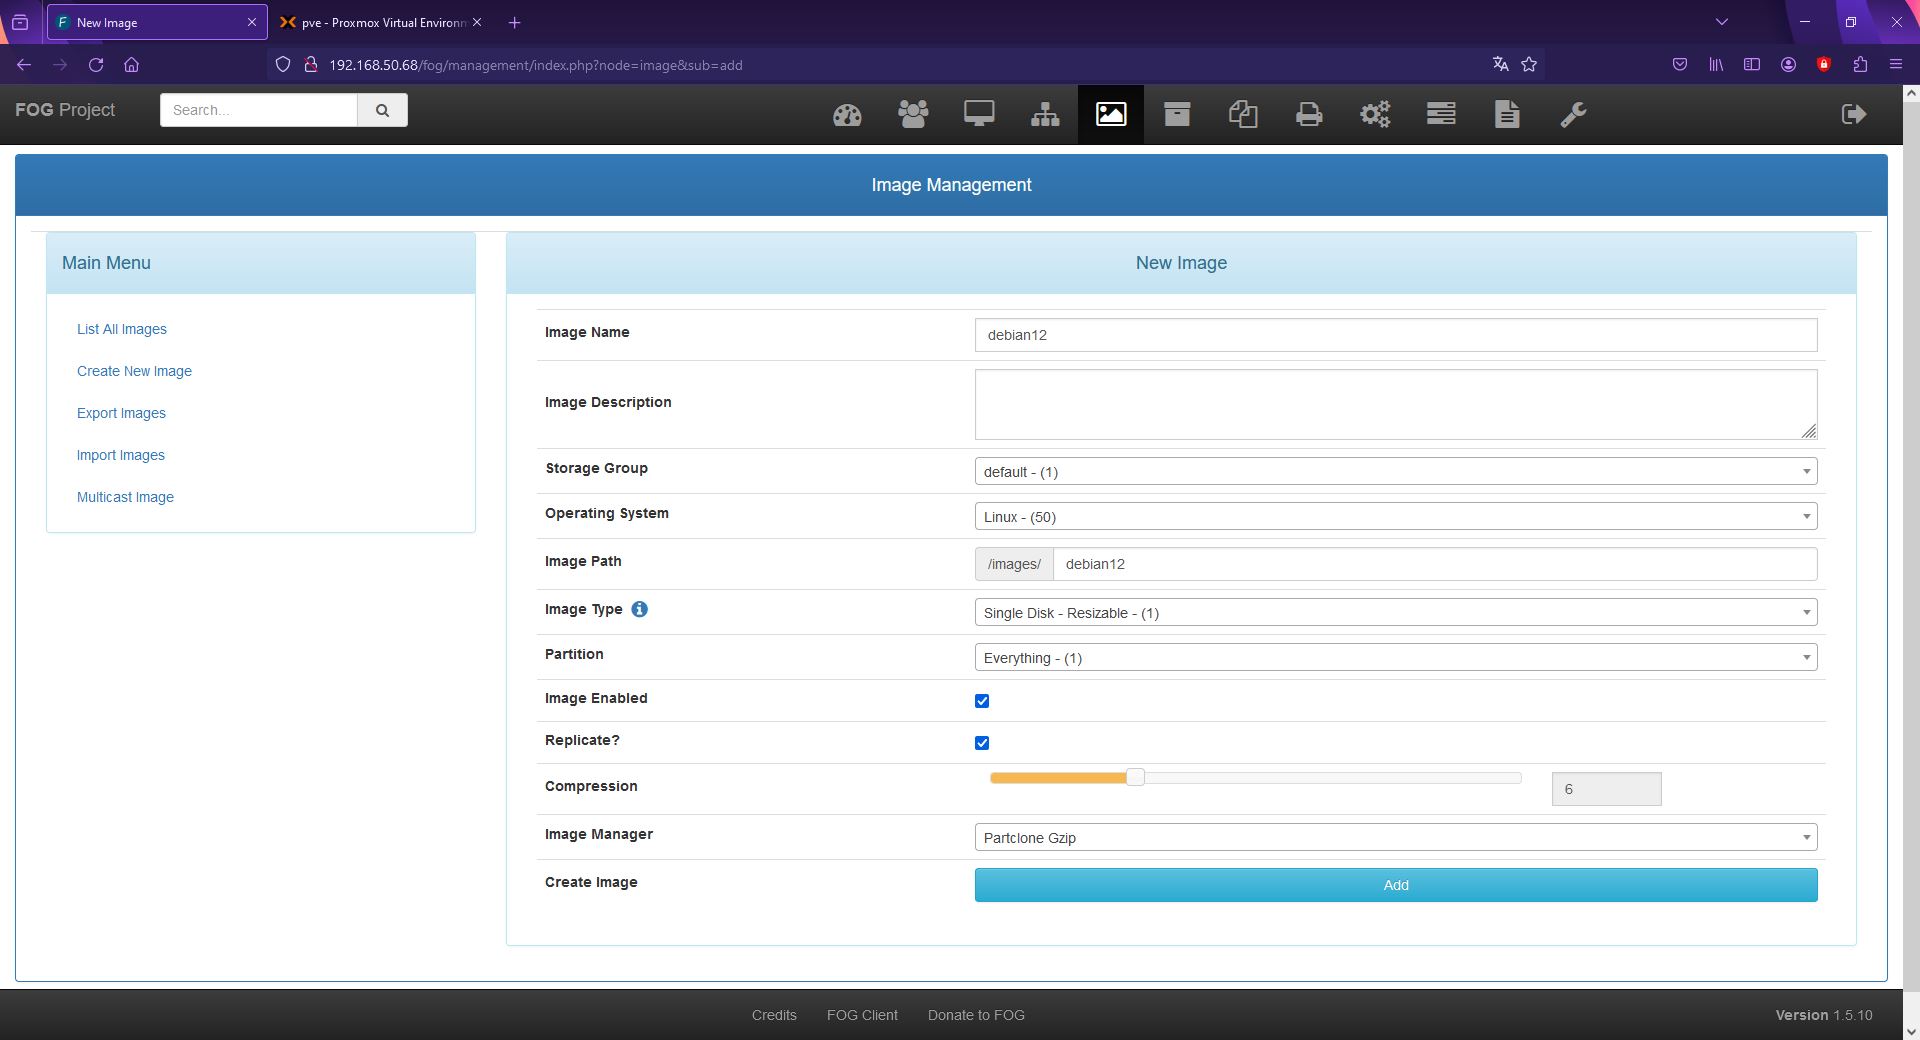
Task: Open Multicast Image link
Action: [125, 497]
